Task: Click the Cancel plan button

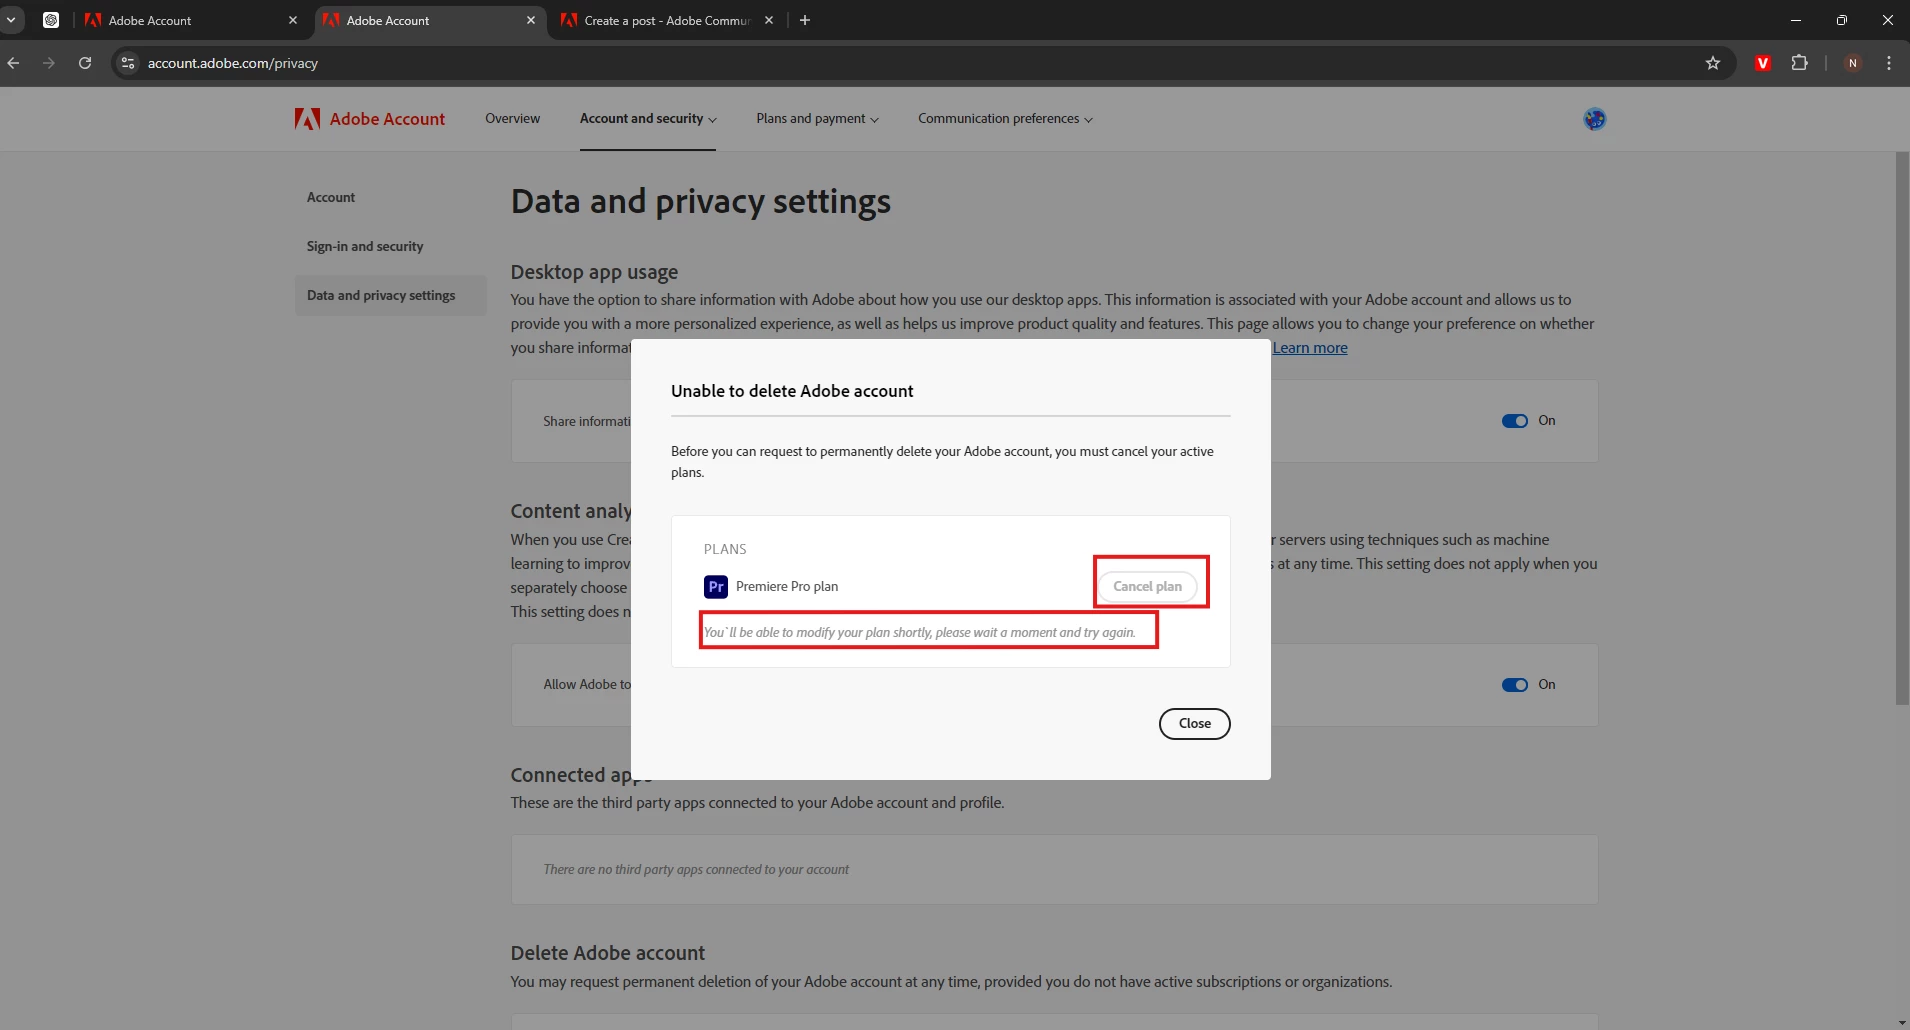Action: pos(1148,587)
